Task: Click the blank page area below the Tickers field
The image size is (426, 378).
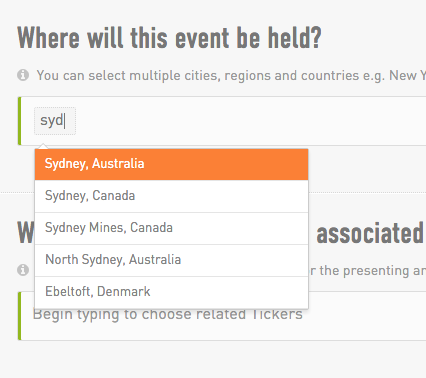Action: click(x=213, y=360)
